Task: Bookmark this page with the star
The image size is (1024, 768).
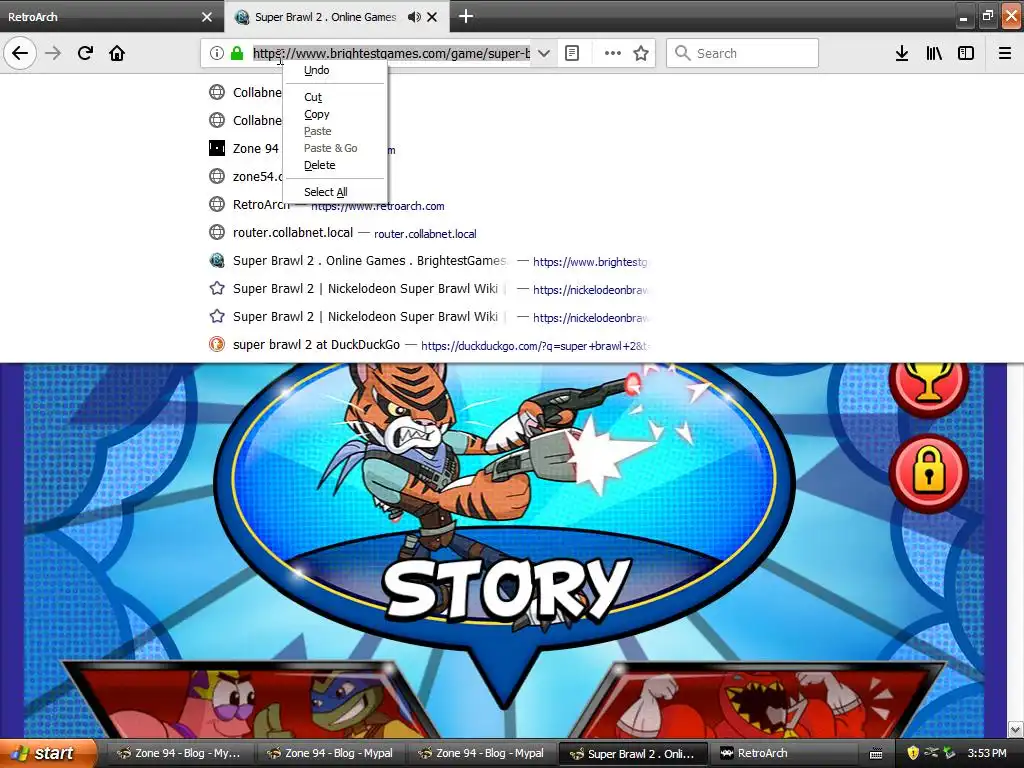Action: click(641, 53)
